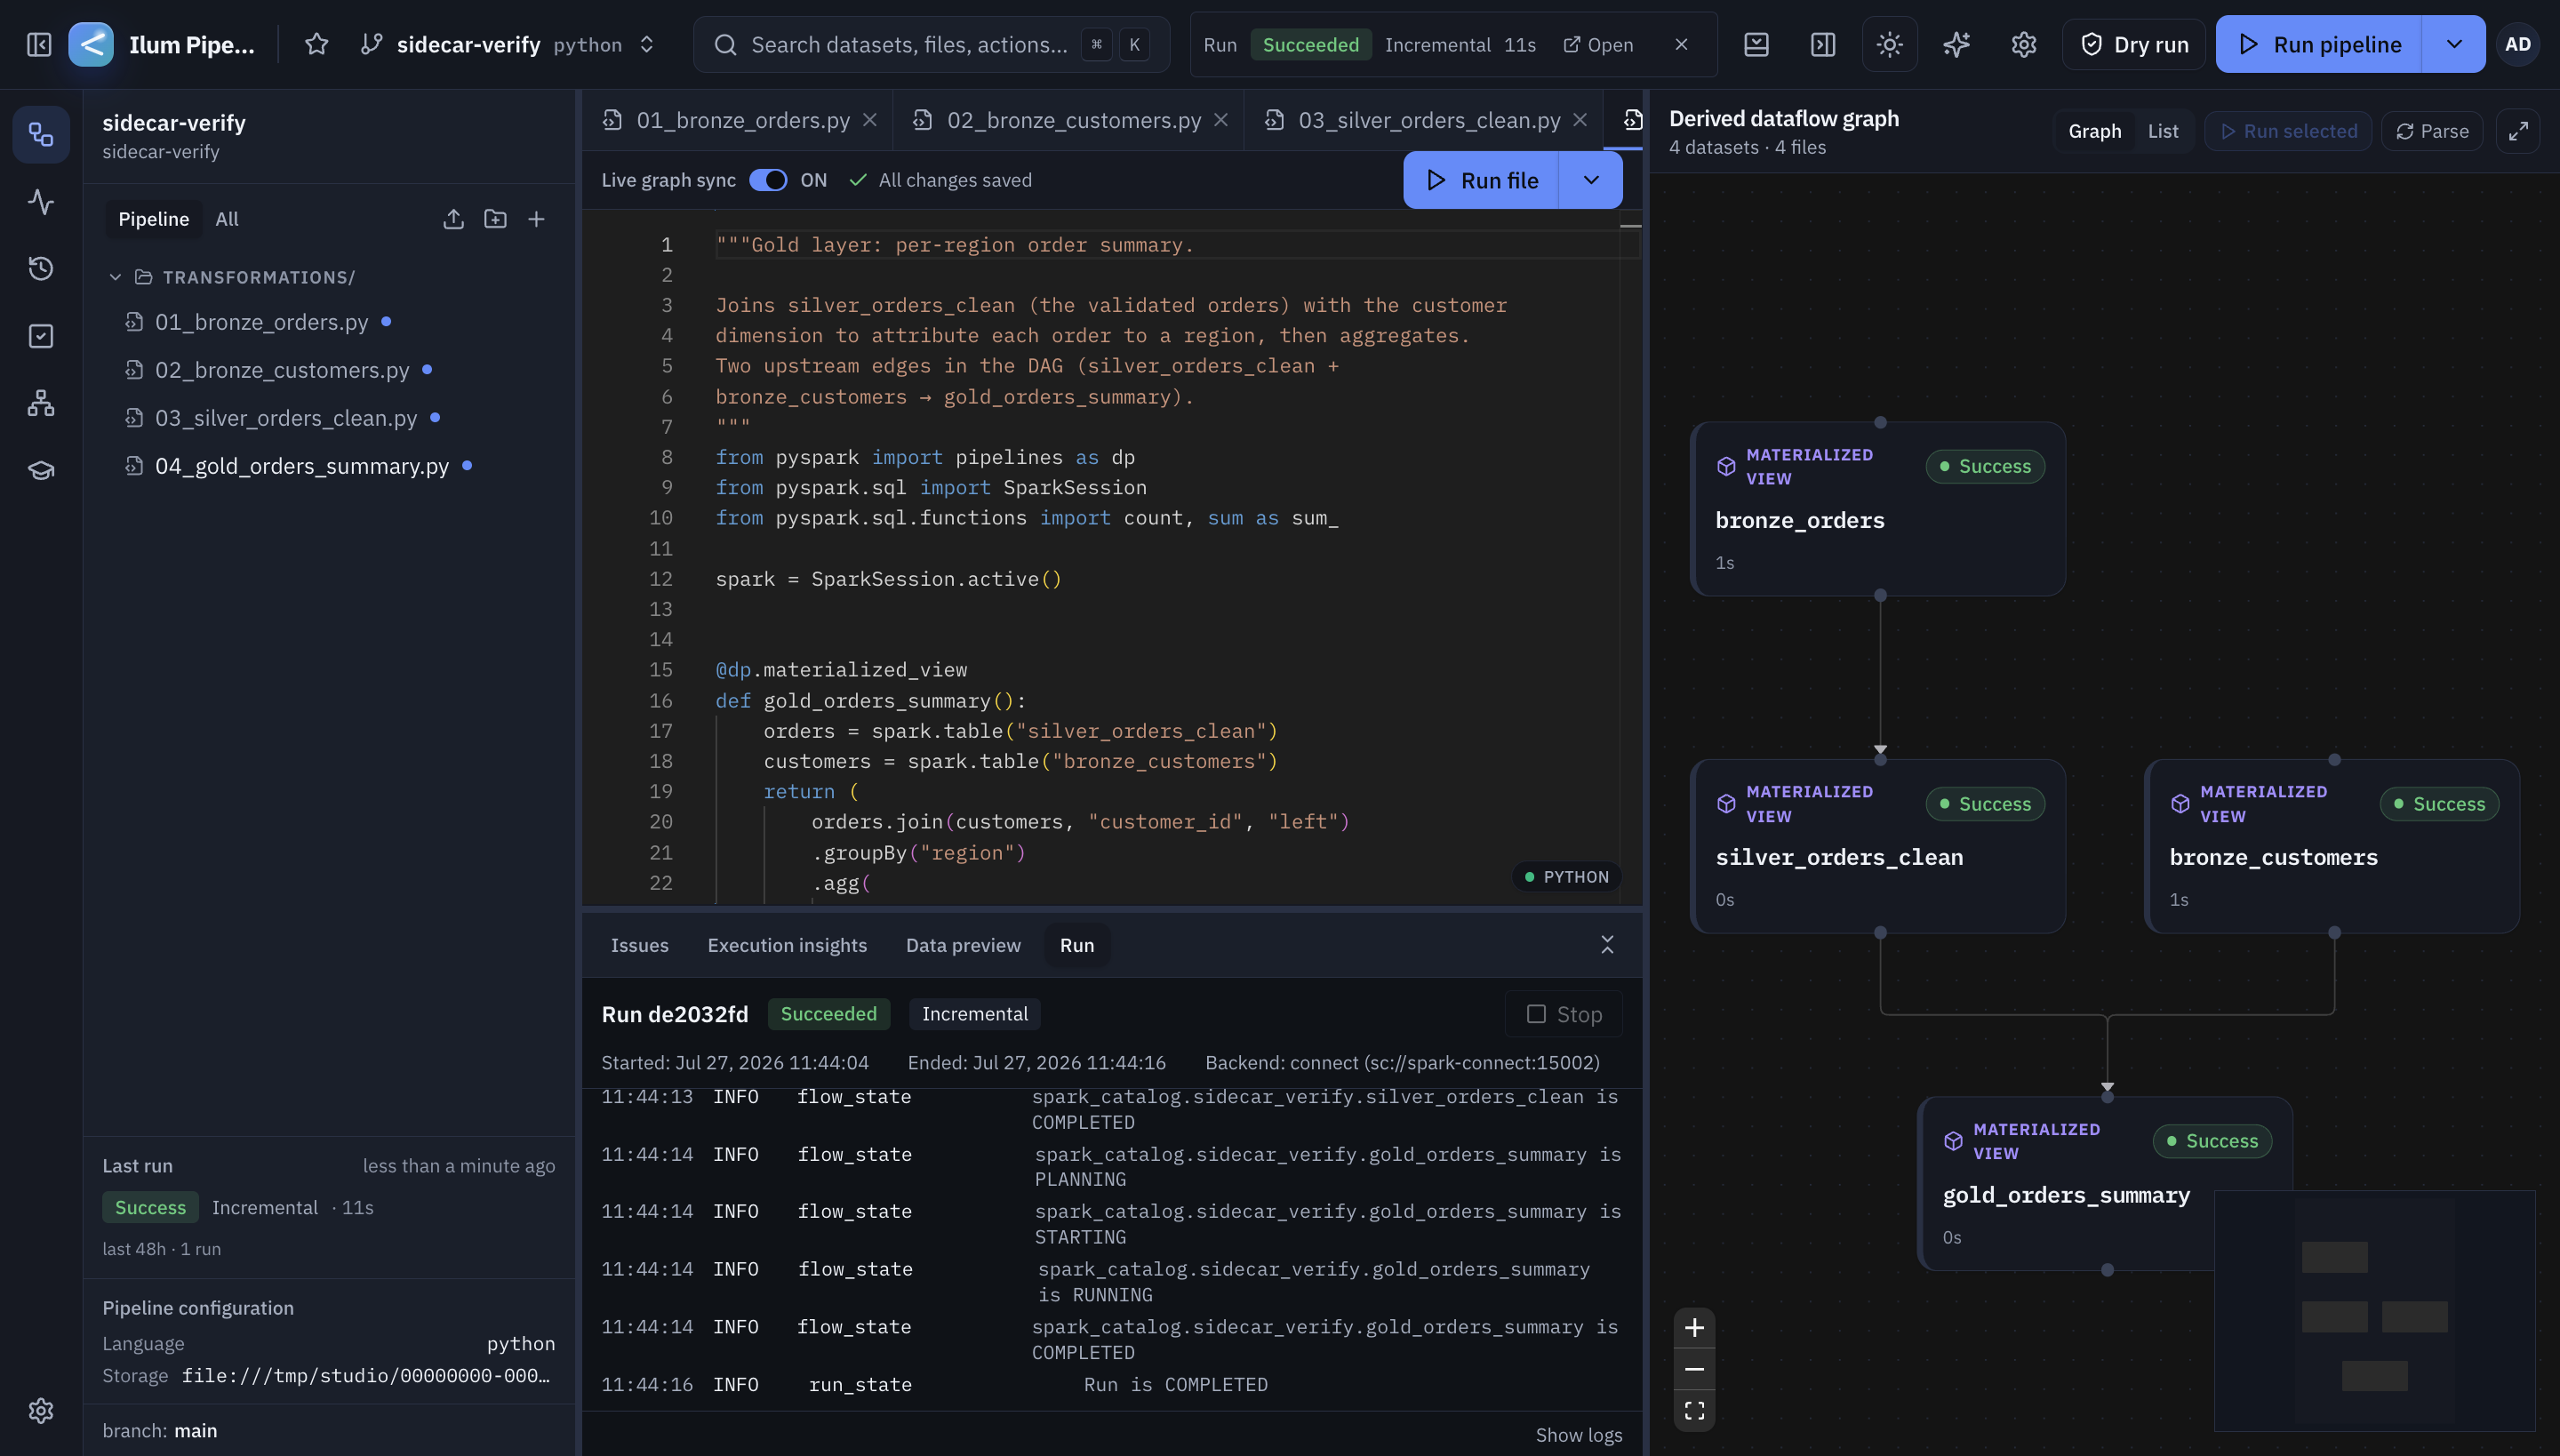Switch to the Execution insights tab
This screenshot has width=2560, height=1456.
point(787,945)
